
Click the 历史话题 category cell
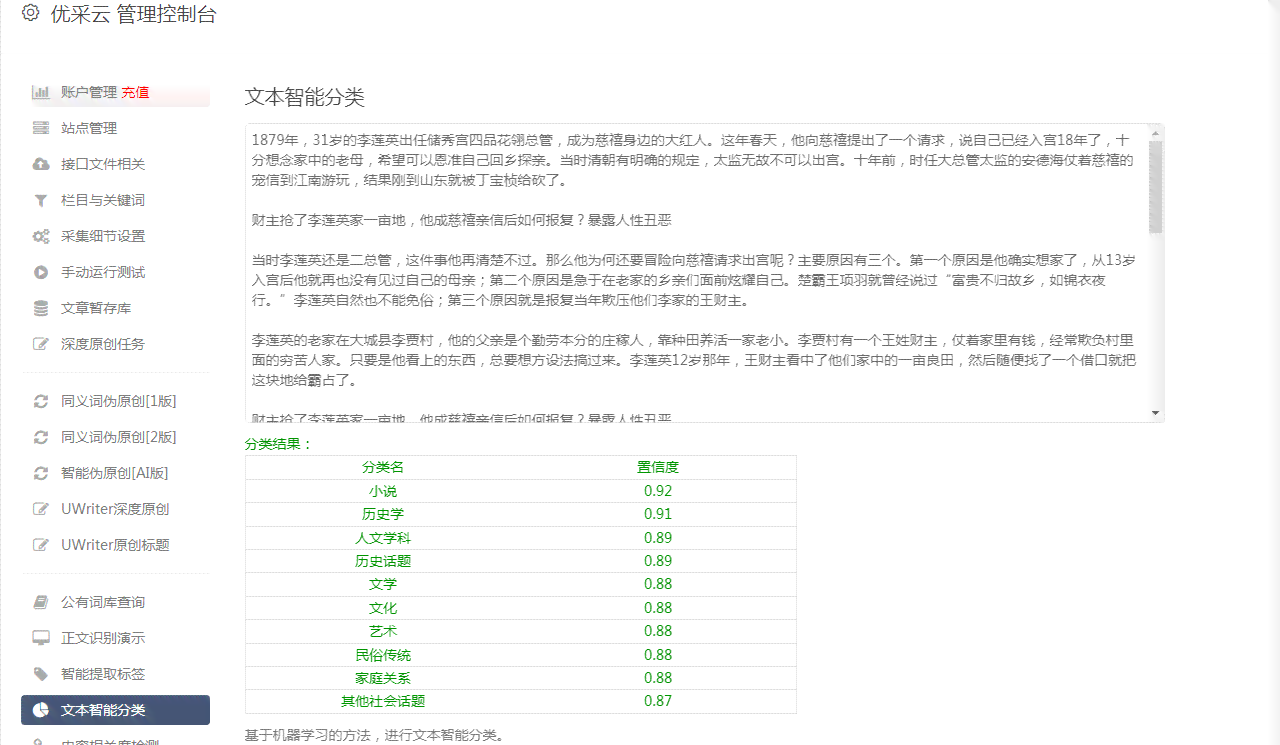(383, 561)
